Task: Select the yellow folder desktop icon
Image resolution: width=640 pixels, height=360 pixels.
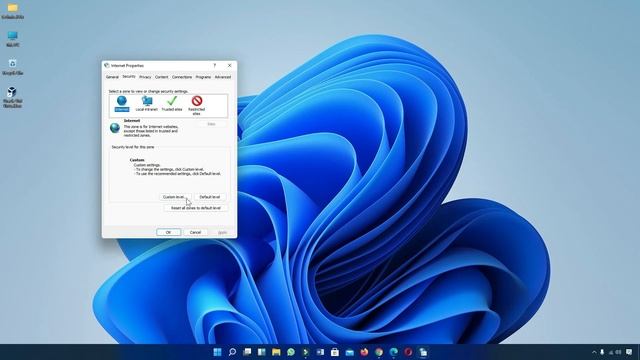Action: 13,11
